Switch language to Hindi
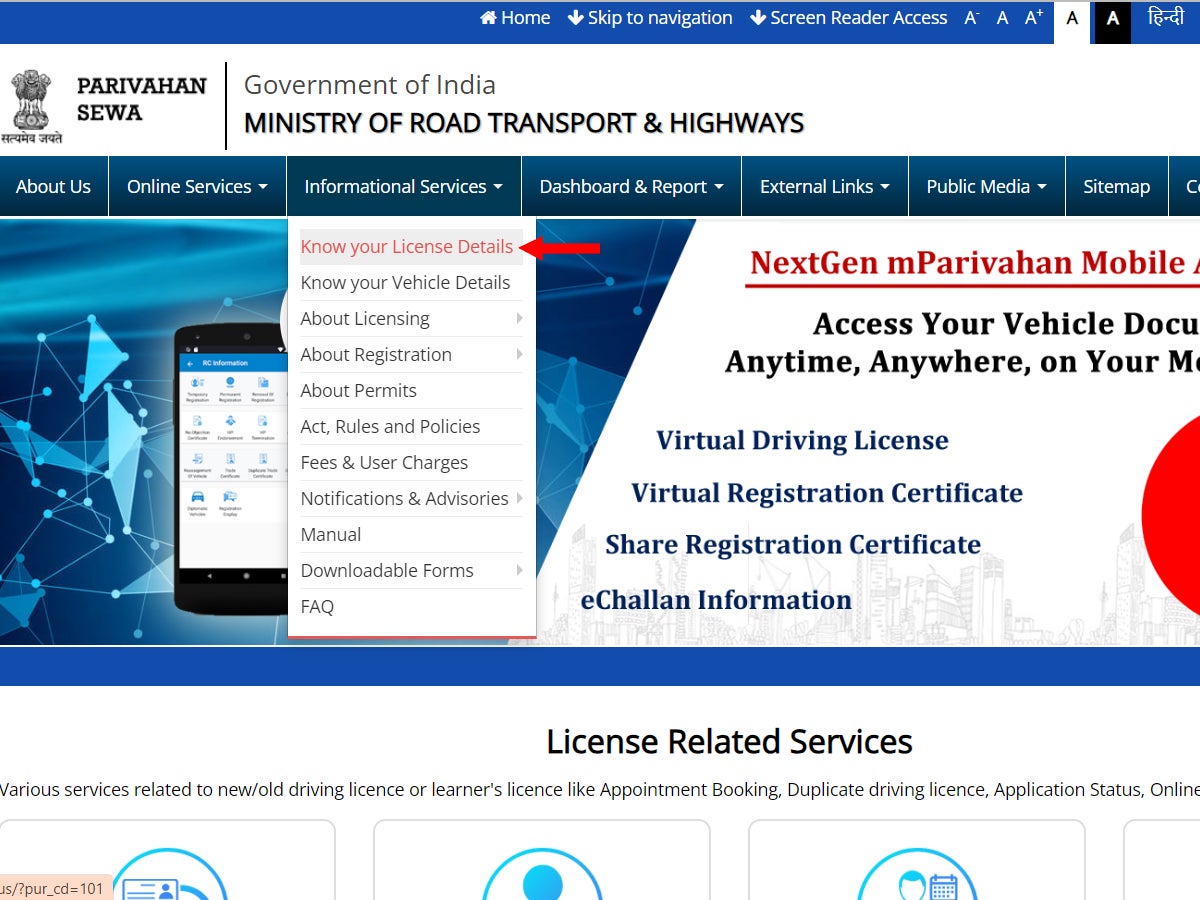Screen dimensions: 1200x900 (x=1165, y=18)
